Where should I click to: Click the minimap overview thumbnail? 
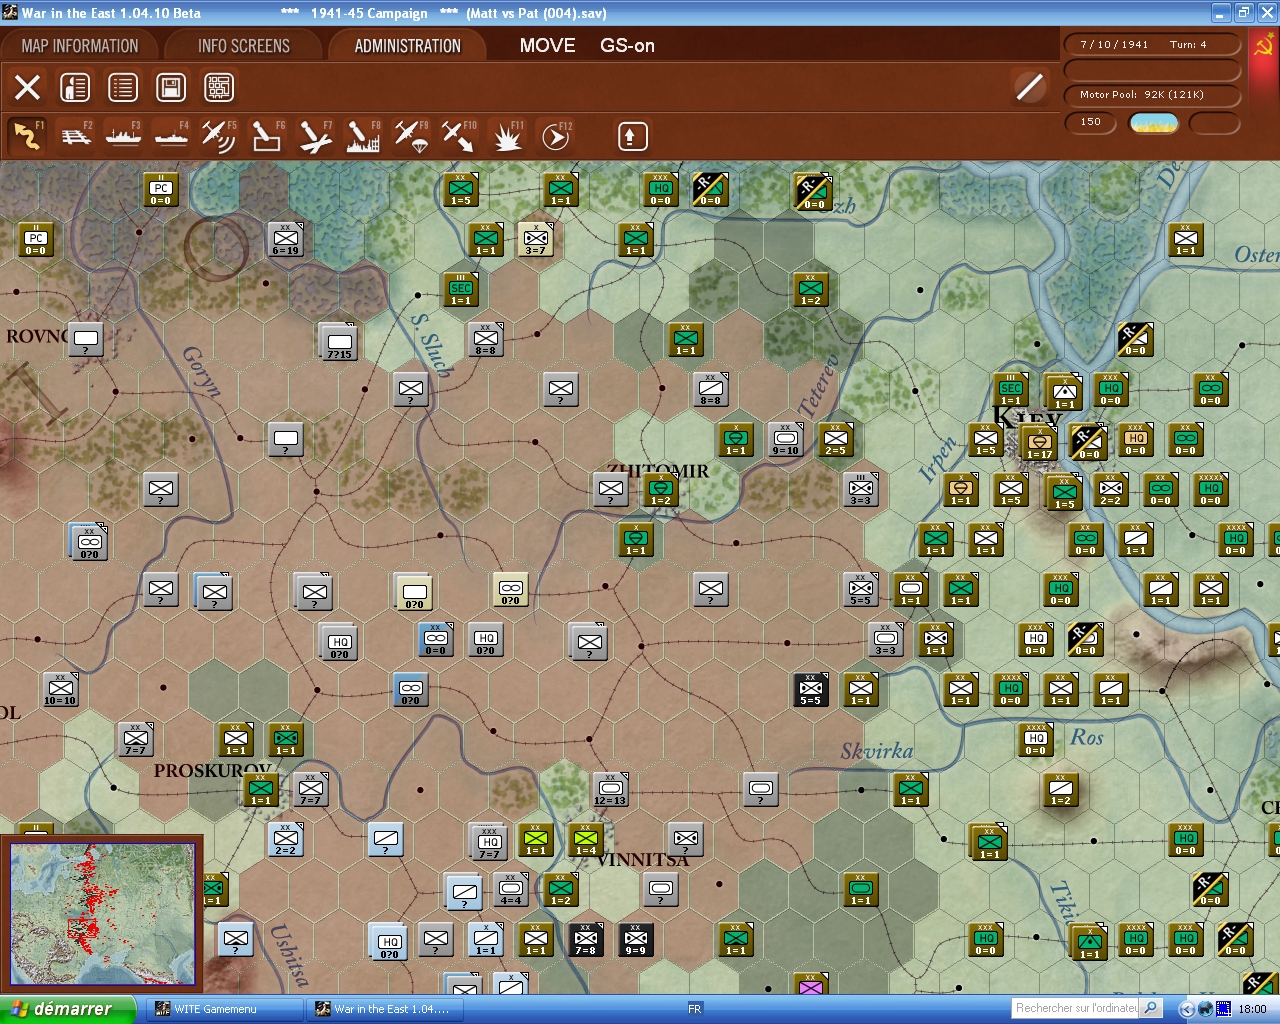(x=102, y=914)
